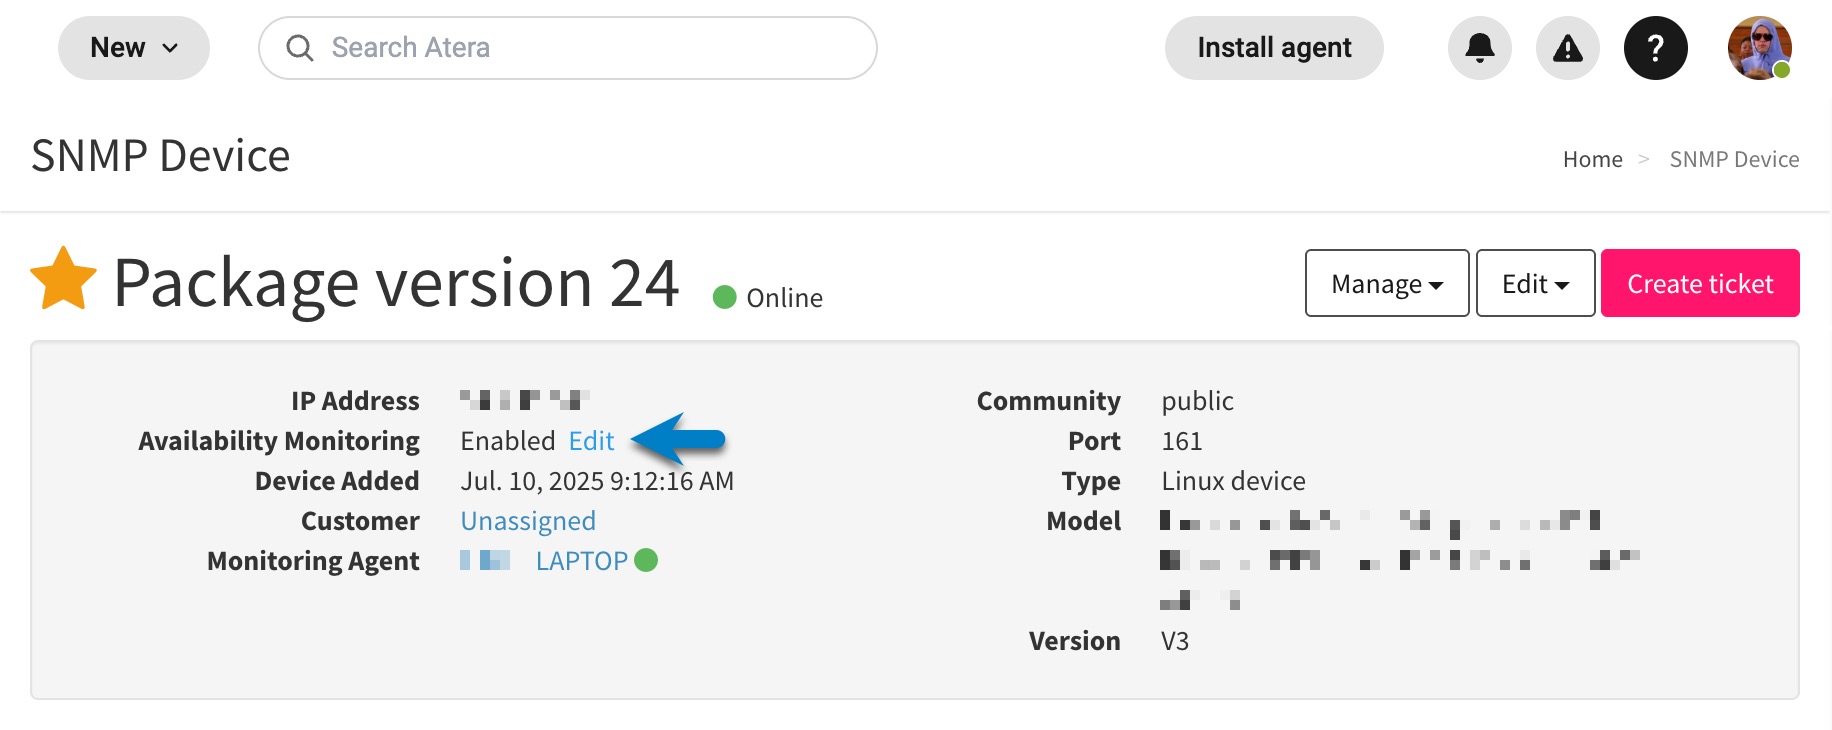
Task: Expand the New dropdown button
Action: pyautogui.click(x=134, y=48)
